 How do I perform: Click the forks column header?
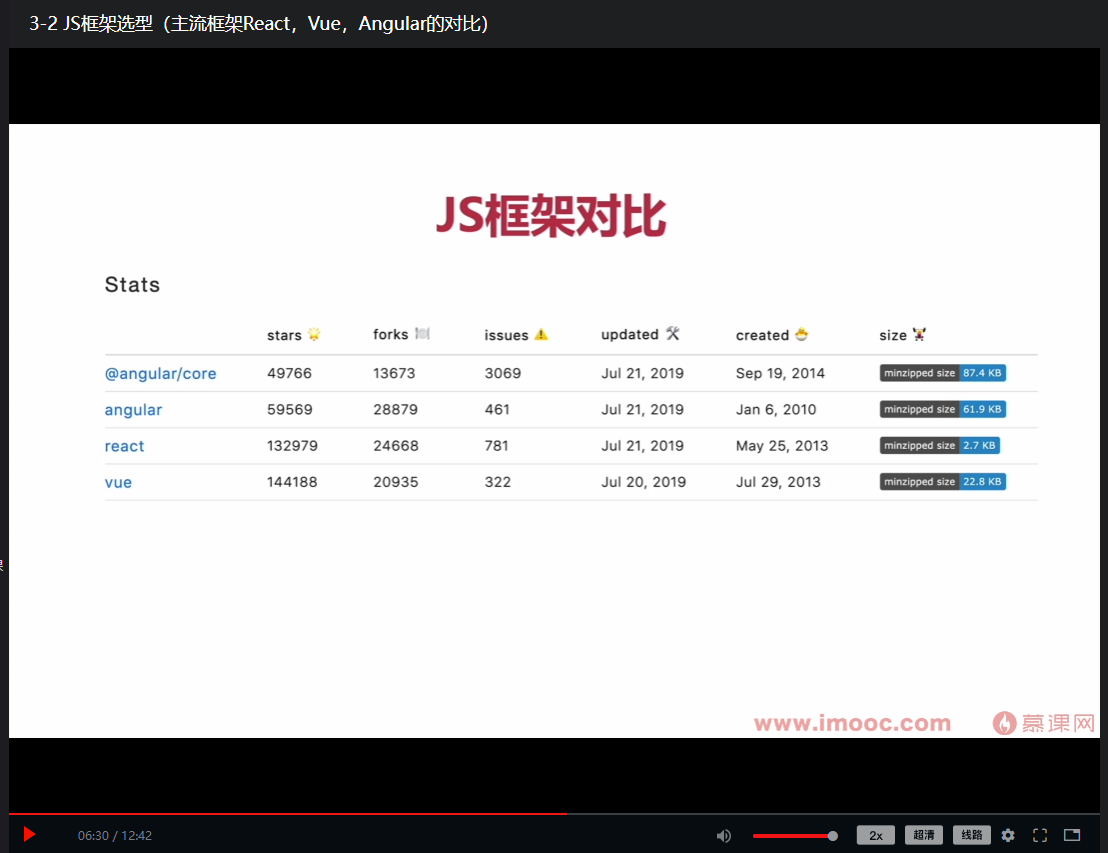point(401,334)
